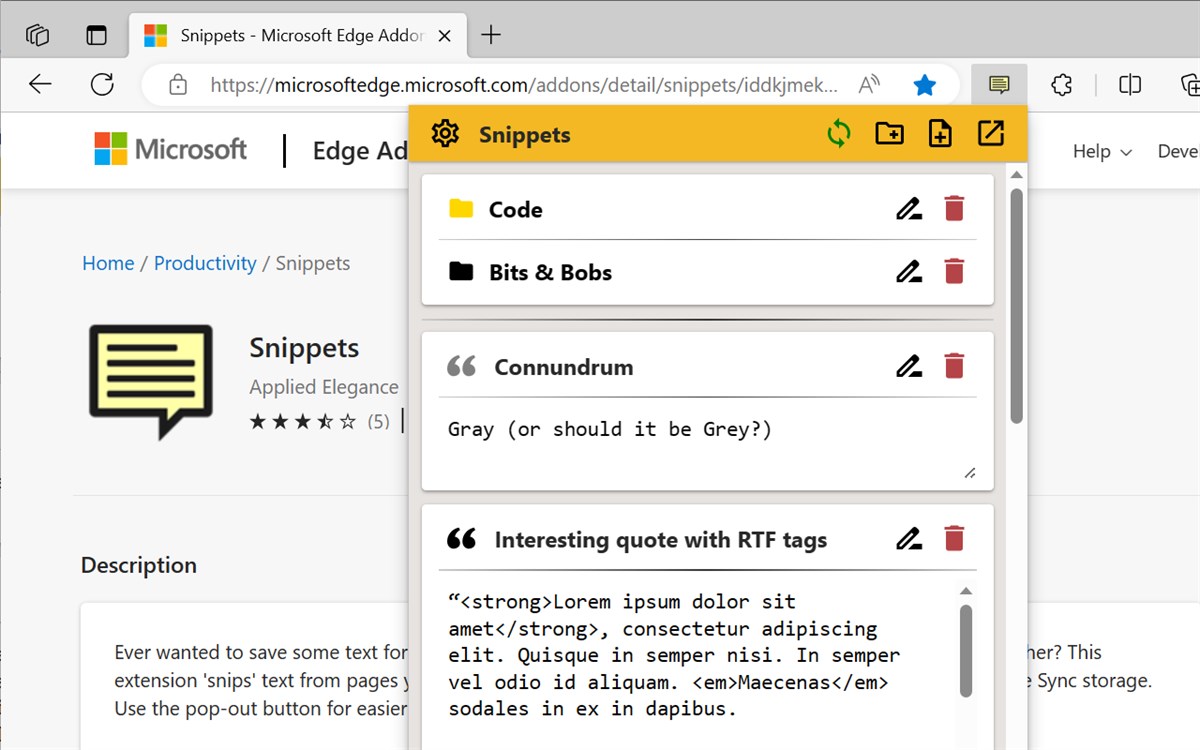Pop out Snippets into a separate window
Image resolution: width=1200 pixels, height=750 pixels.
tap(990, 132)
